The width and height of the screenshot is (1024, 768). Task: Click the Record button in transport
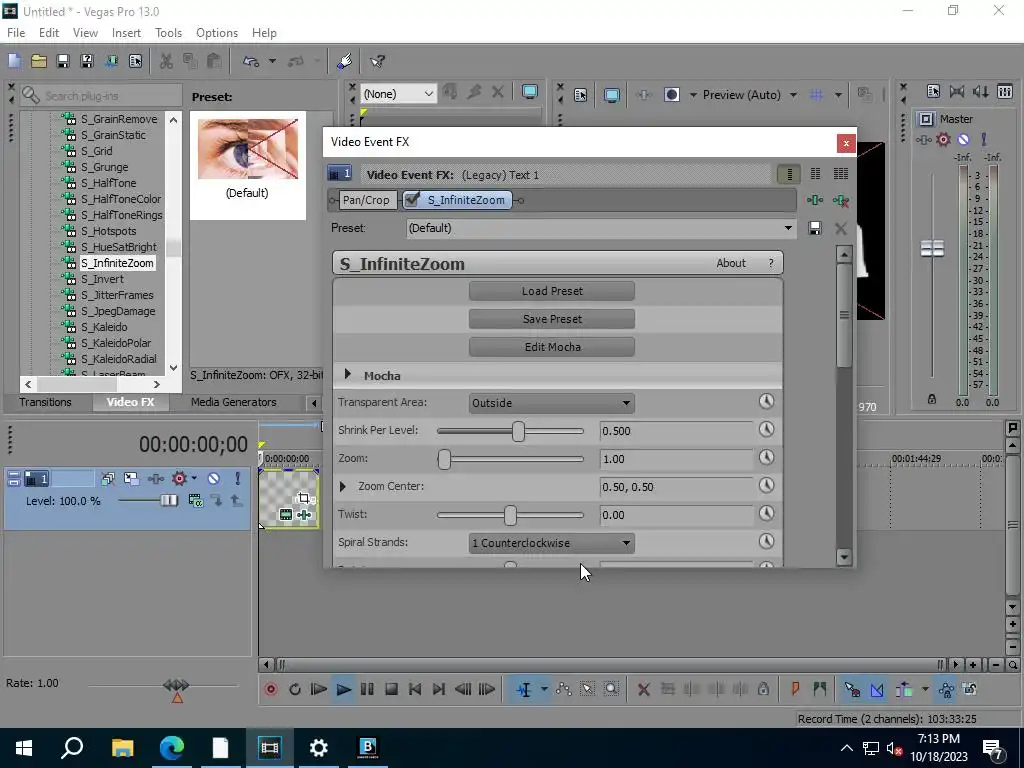(x=270, y=689)
